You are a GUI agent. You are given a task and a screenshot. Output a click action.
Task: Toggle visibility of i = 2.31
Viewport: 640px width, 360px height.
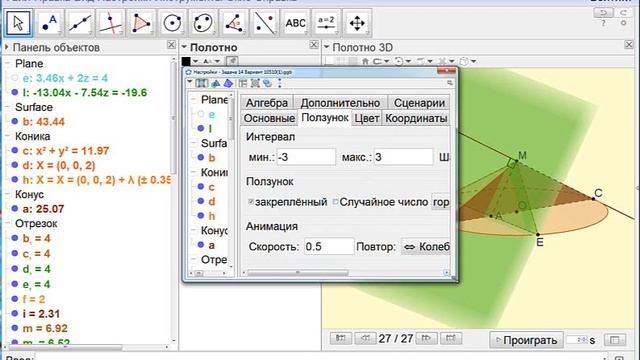pyautogui.click(x=15, y=313)
